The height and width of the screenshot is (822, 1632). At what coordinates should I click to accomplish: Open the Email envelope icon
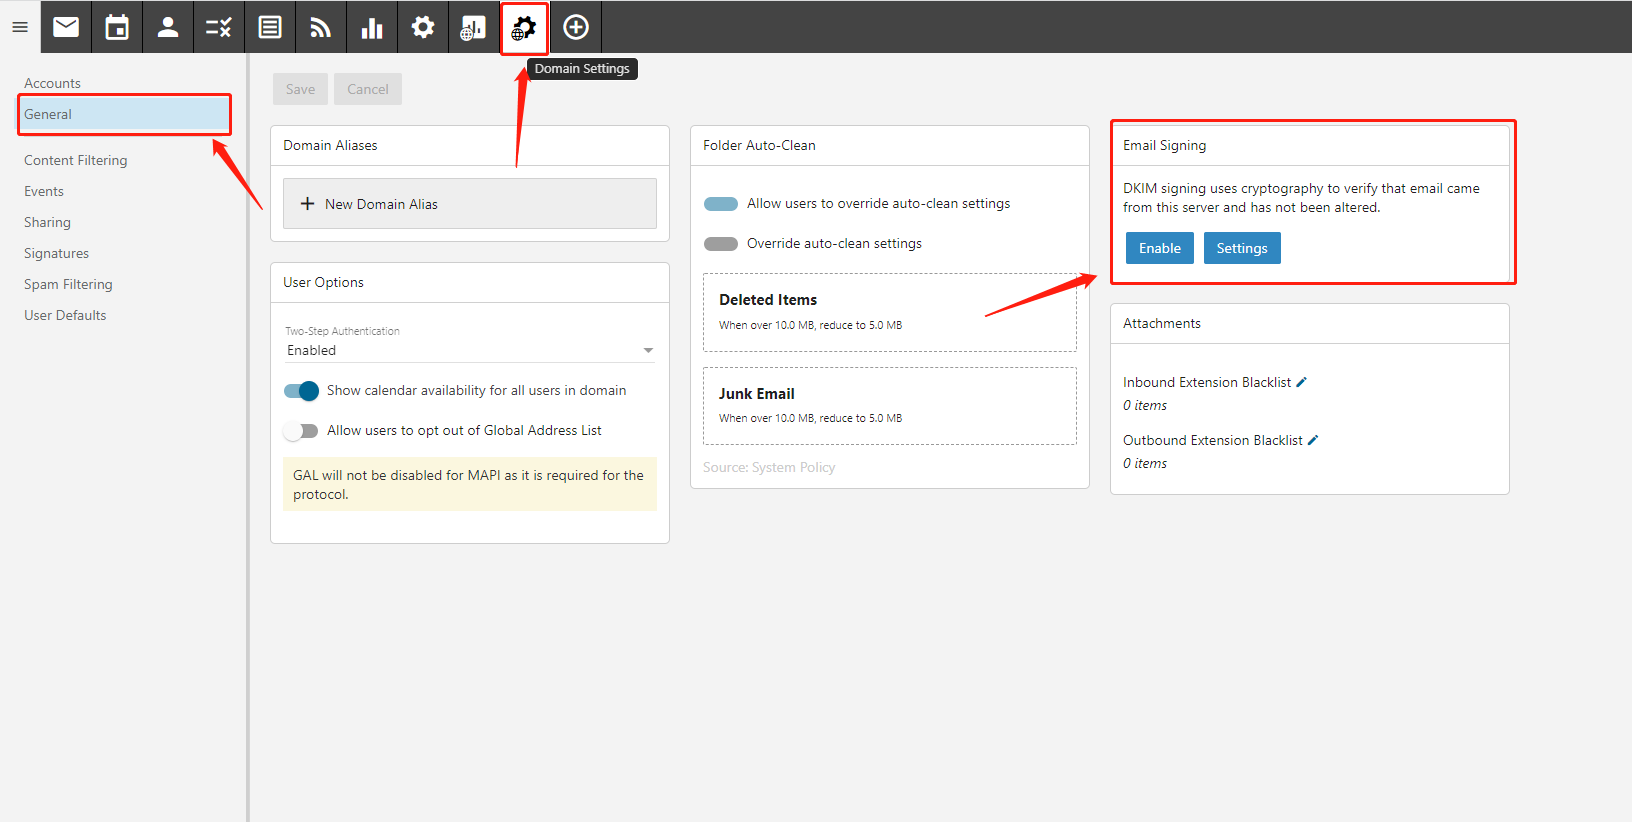tap(66, 27)
